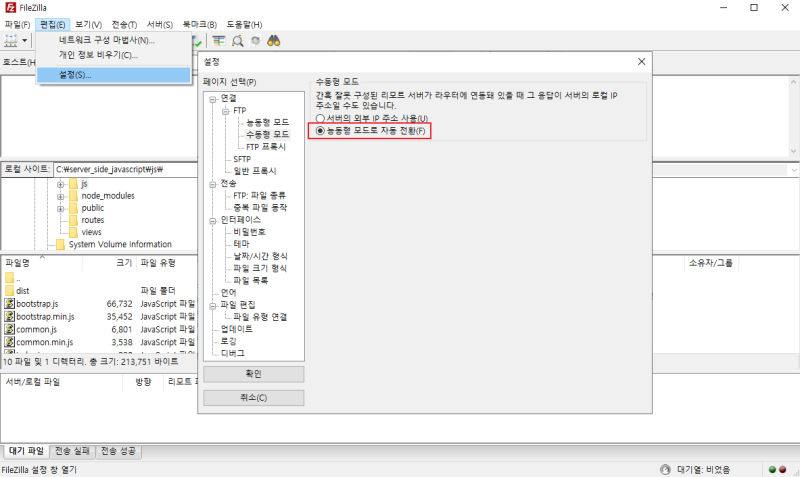Click the public folder icon in tree
The height and width of the screenshot is (477, 800).
[73, 208]
